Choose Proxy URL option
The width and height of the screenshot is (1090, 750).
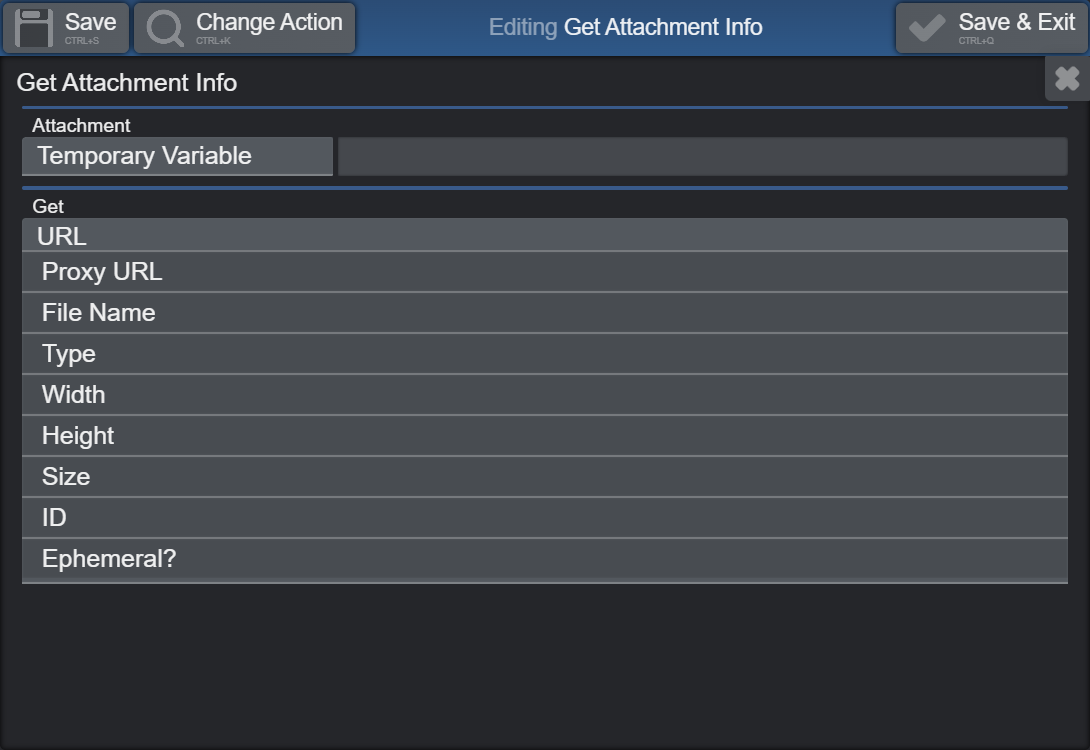(545, 272)
